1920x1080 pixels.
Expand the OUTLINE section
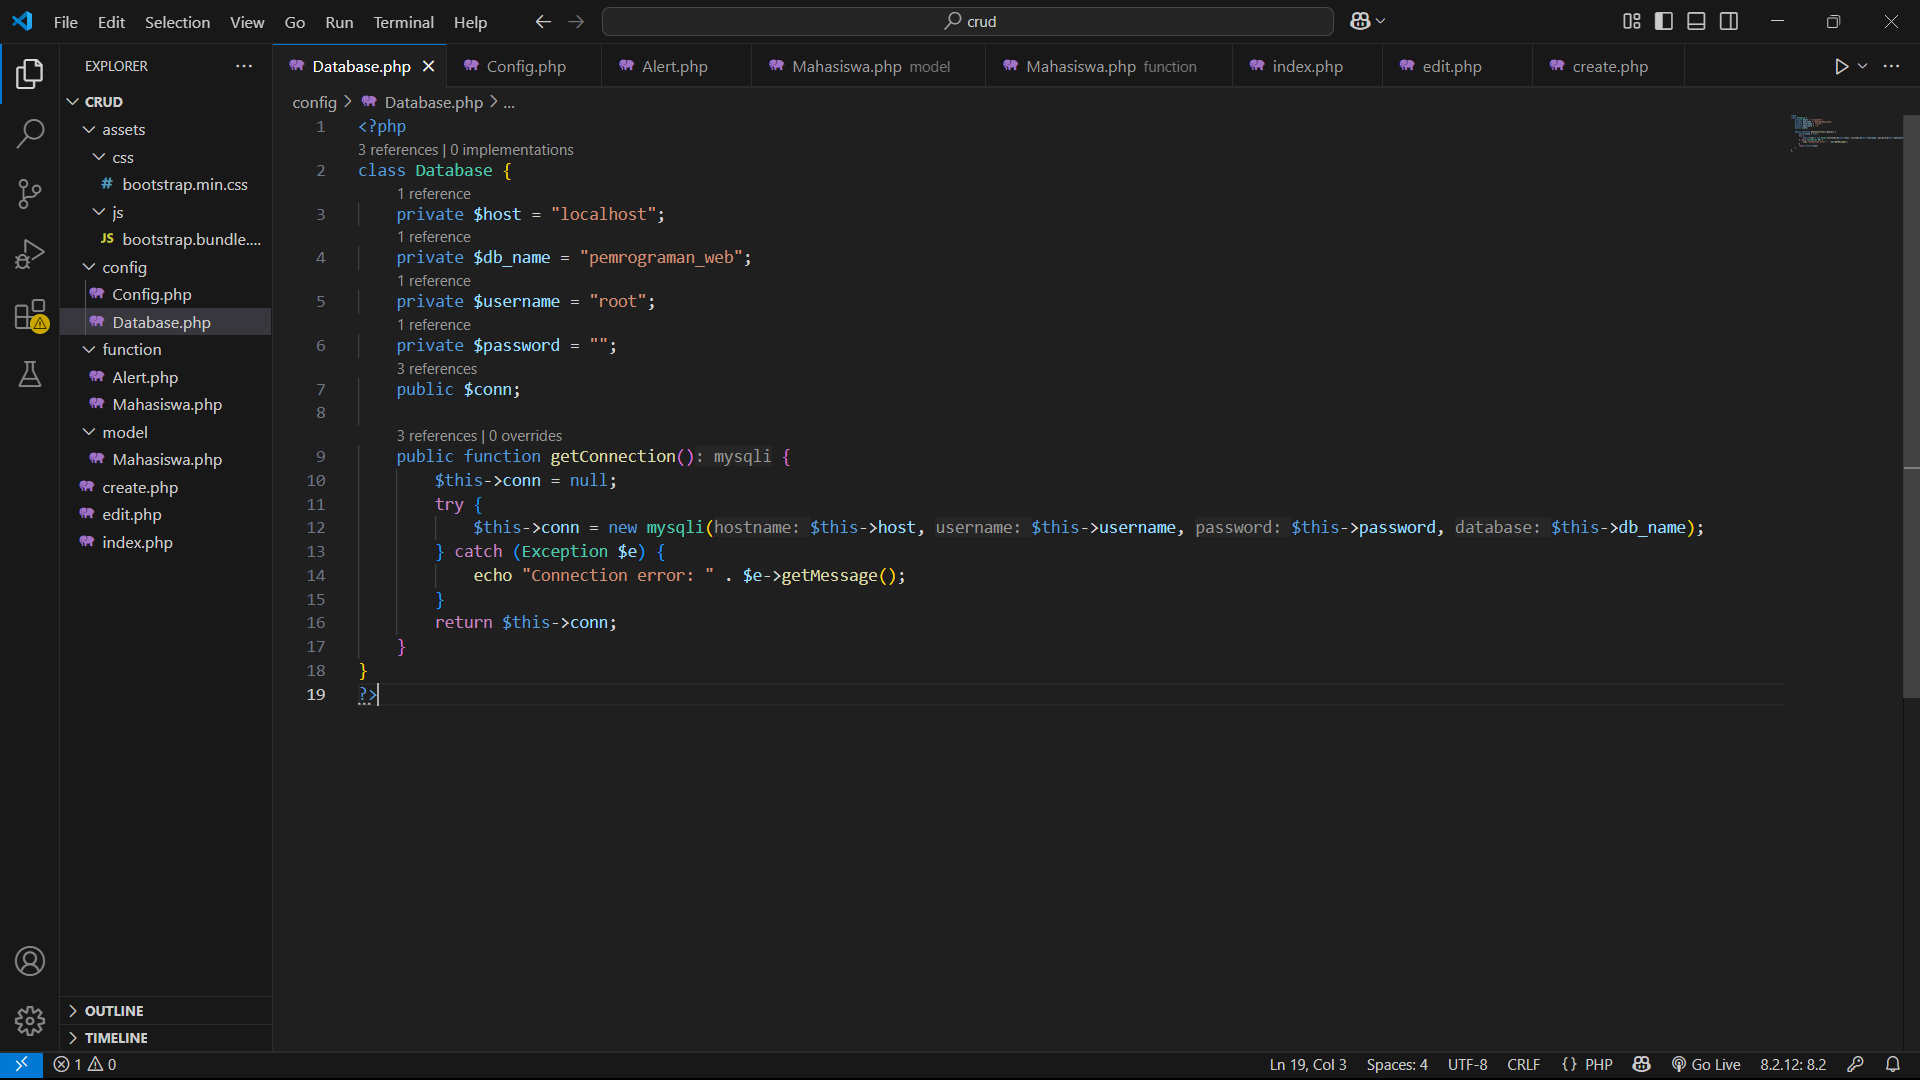[x=113, y=1011]
